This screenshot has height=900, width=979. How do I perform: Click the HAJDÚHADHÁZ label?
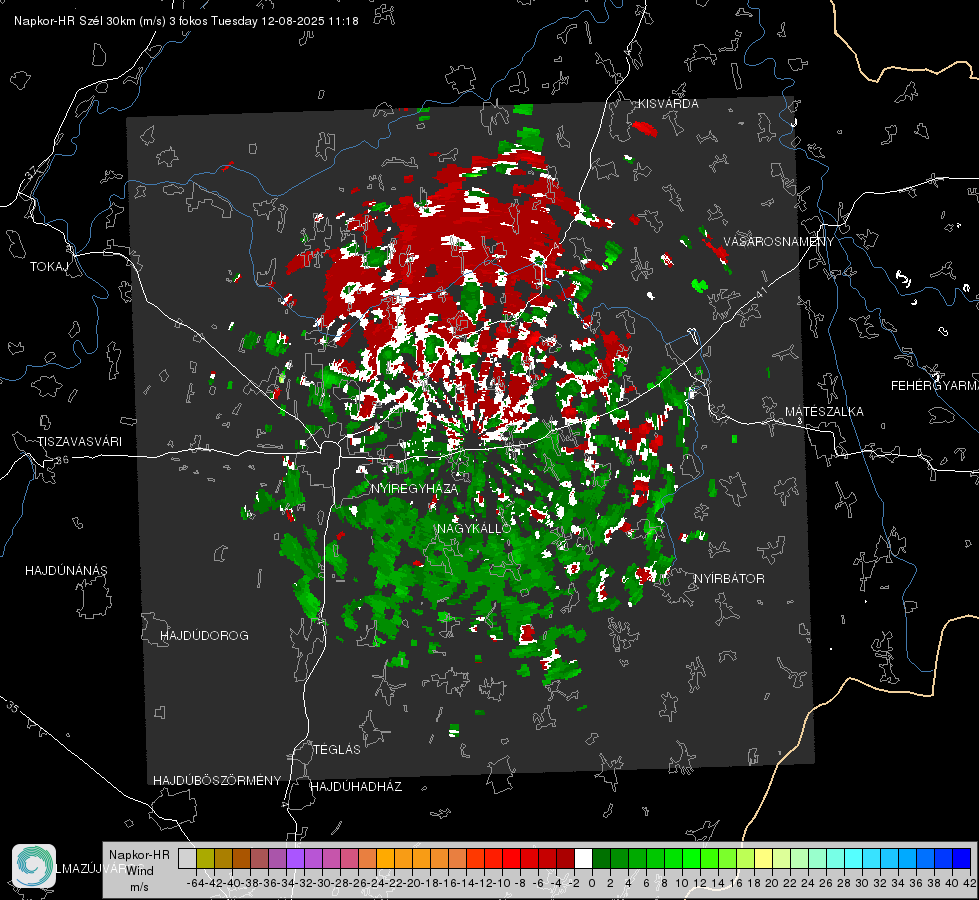(356, 787)
